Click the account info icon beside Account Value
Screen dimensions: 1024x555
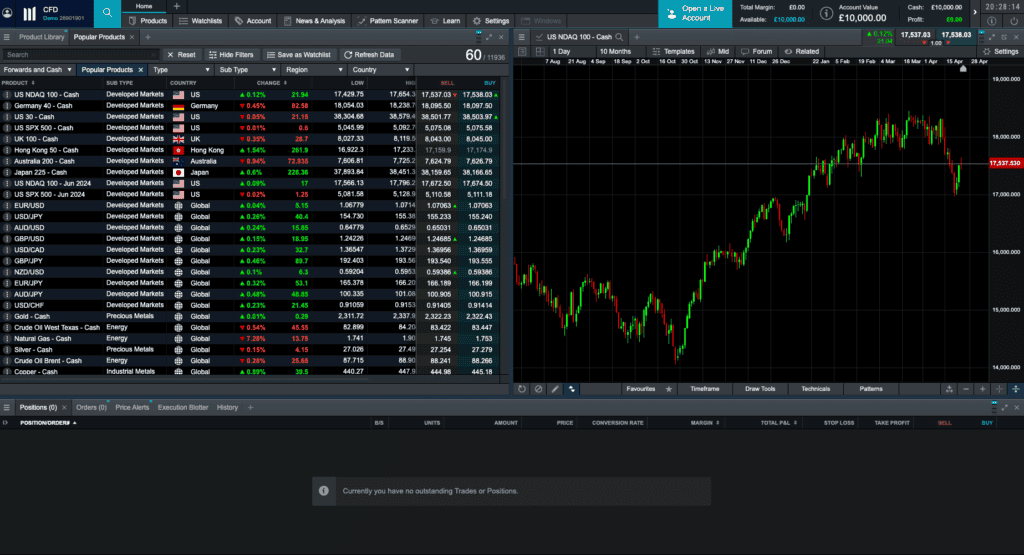click(826, 13)
